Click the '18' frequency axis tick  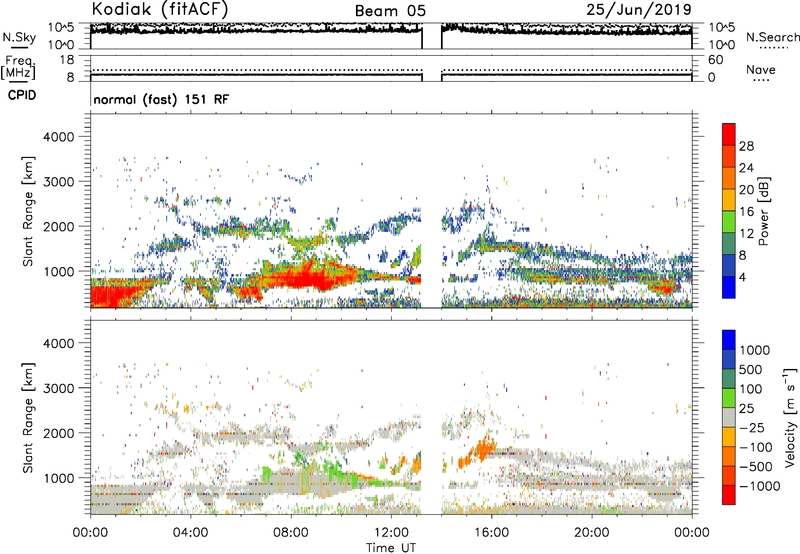67,60
